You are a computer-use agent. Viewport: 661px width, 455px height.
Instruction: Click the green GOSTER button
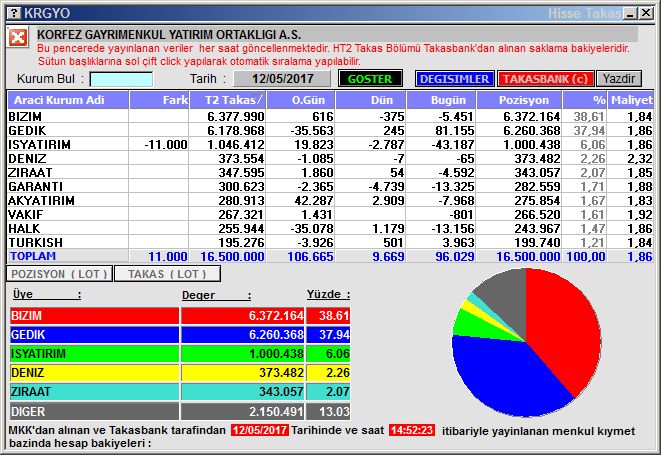(x=370, y=79)
